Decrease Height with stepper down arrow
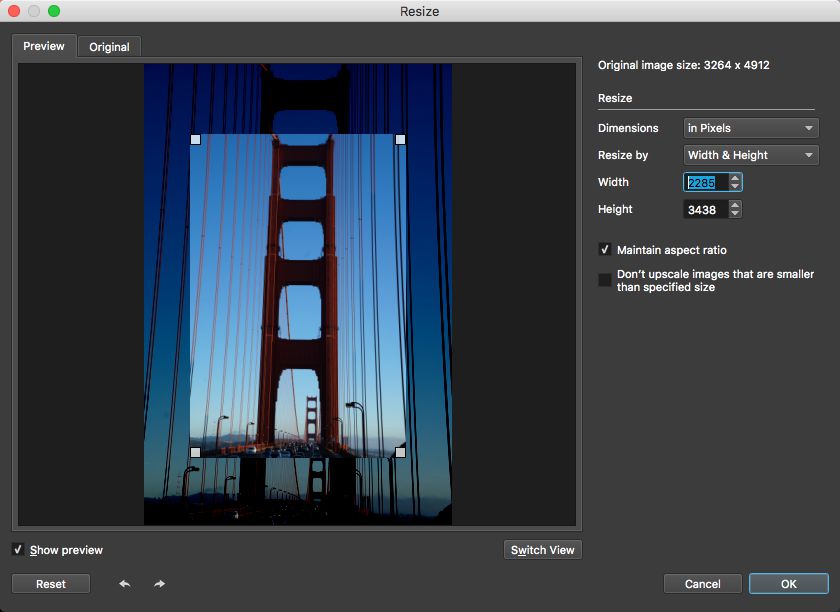 tap(735, 214)
